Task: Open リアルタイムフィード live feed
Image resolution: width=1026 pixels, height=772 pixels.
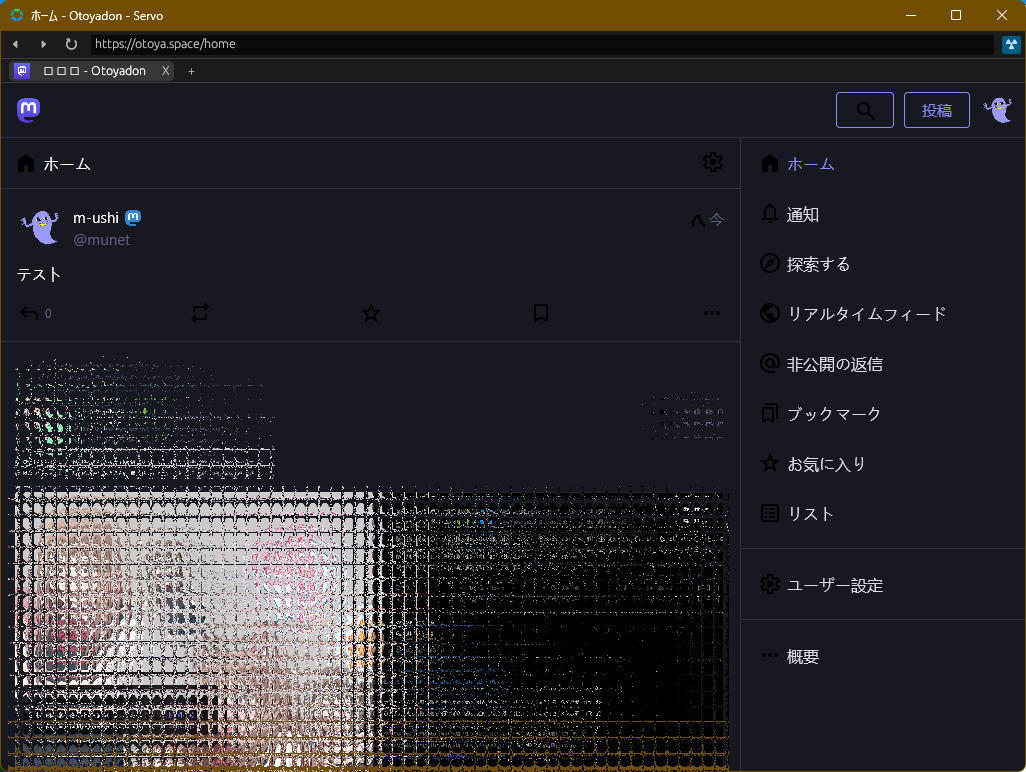Action: [x=865, y=314]
